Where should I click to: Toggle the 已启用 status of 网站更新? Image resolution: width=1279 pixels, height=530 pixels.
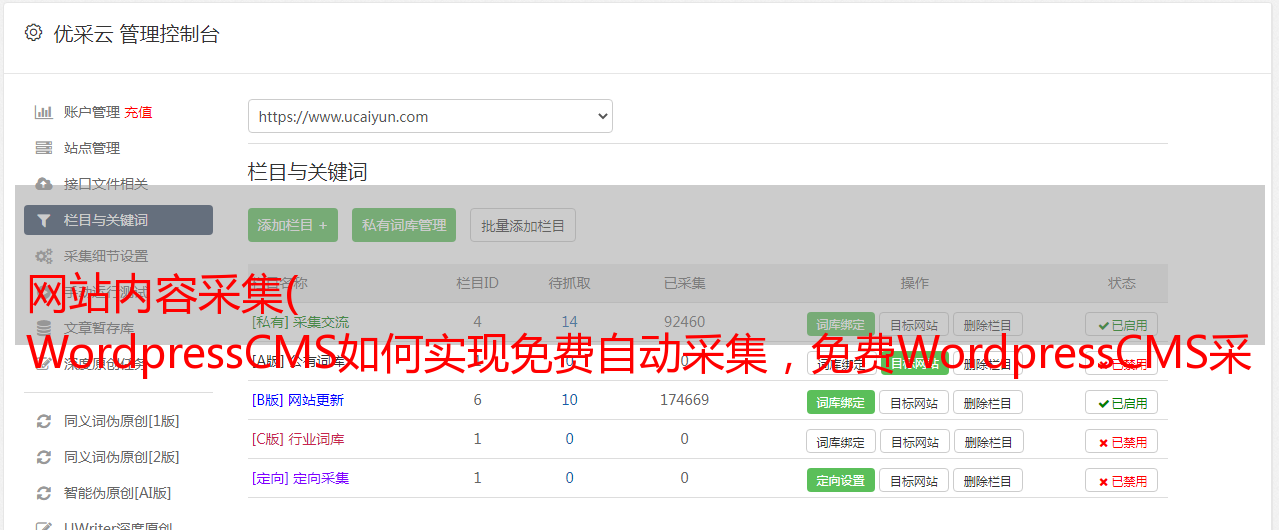point(1122,402)
